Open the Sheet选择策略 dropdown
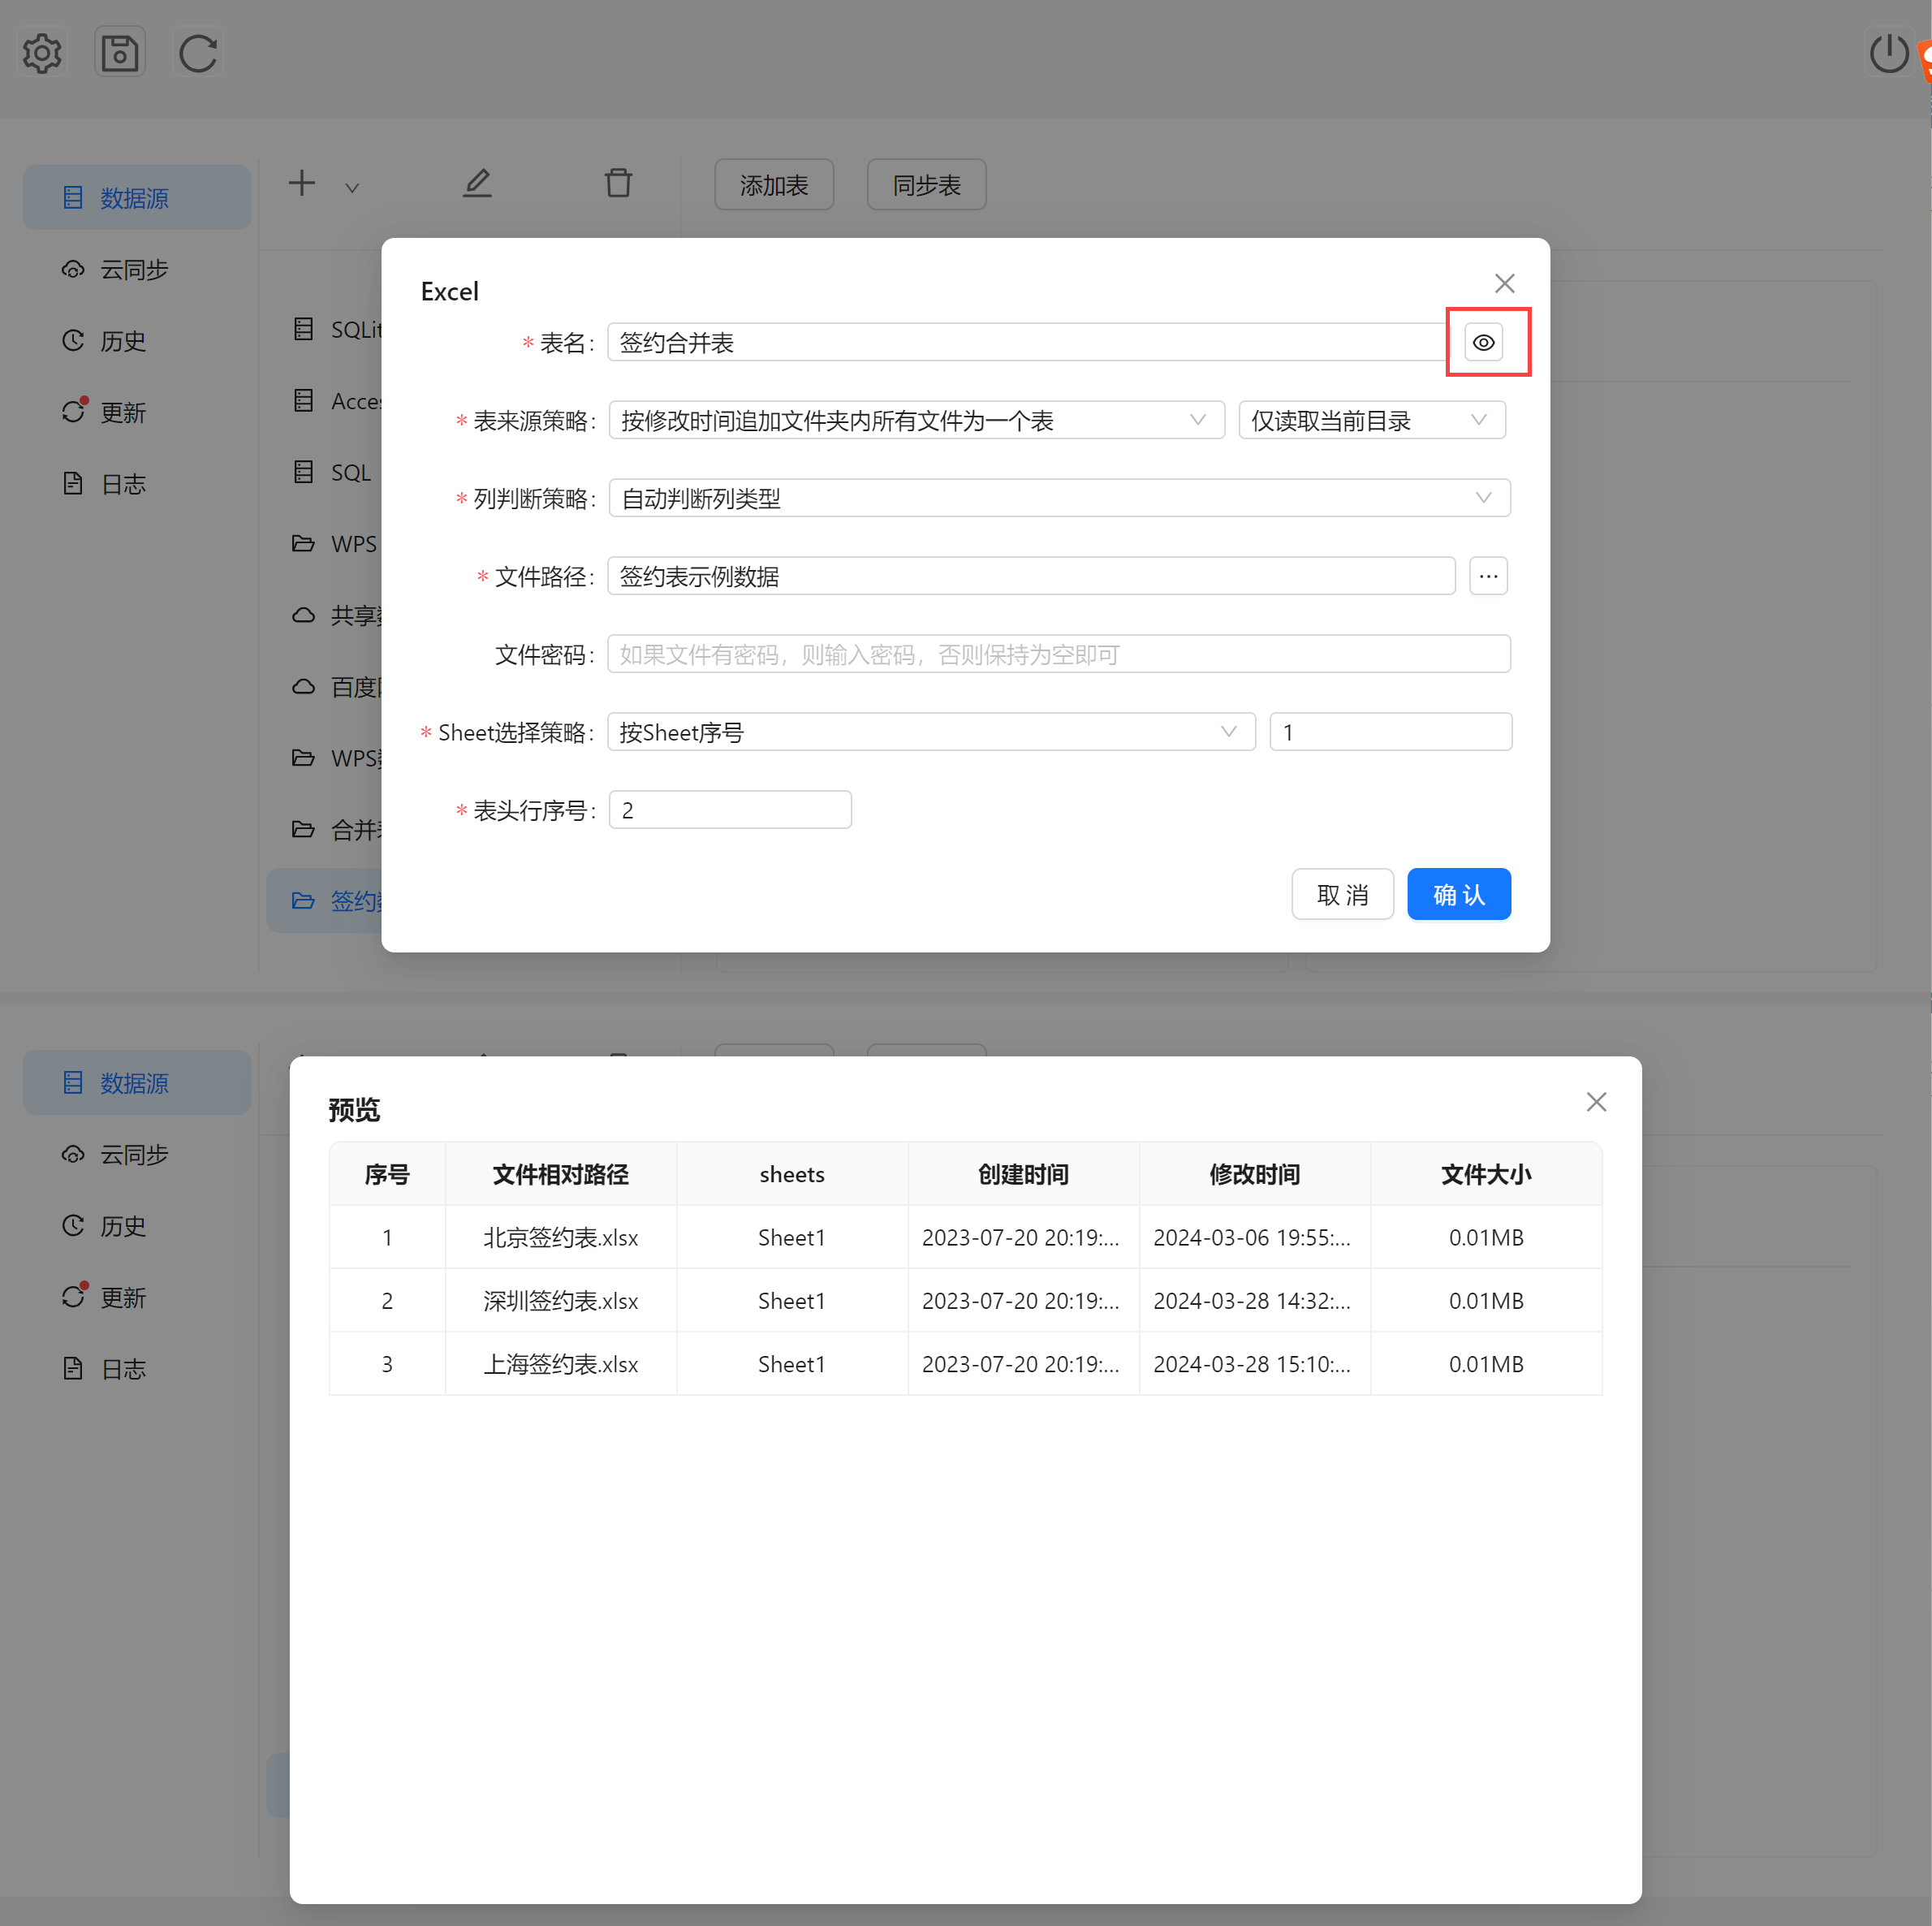This screenshot has width=1932, height=1926. point(930,732)
